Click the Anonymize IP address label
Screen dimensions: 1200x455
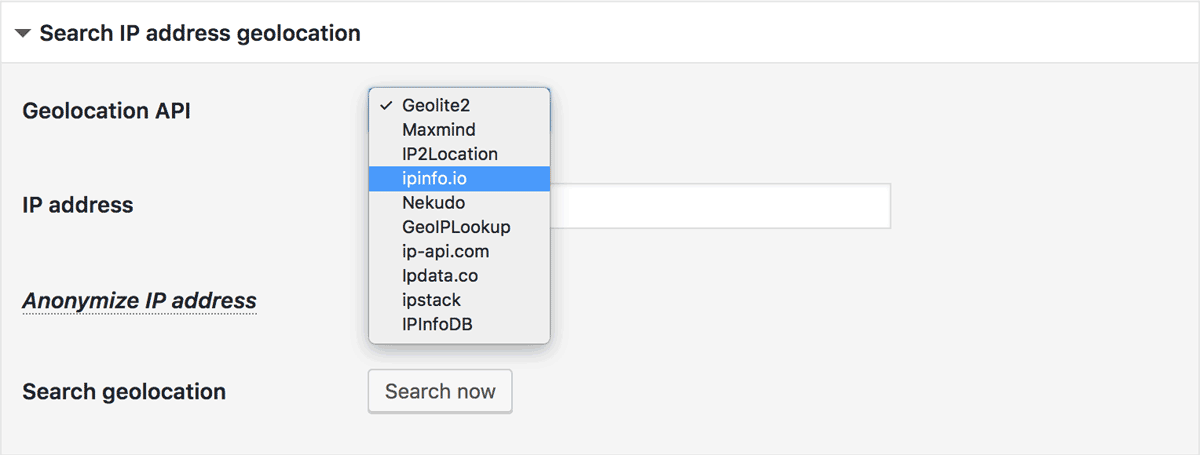[139, 300]
